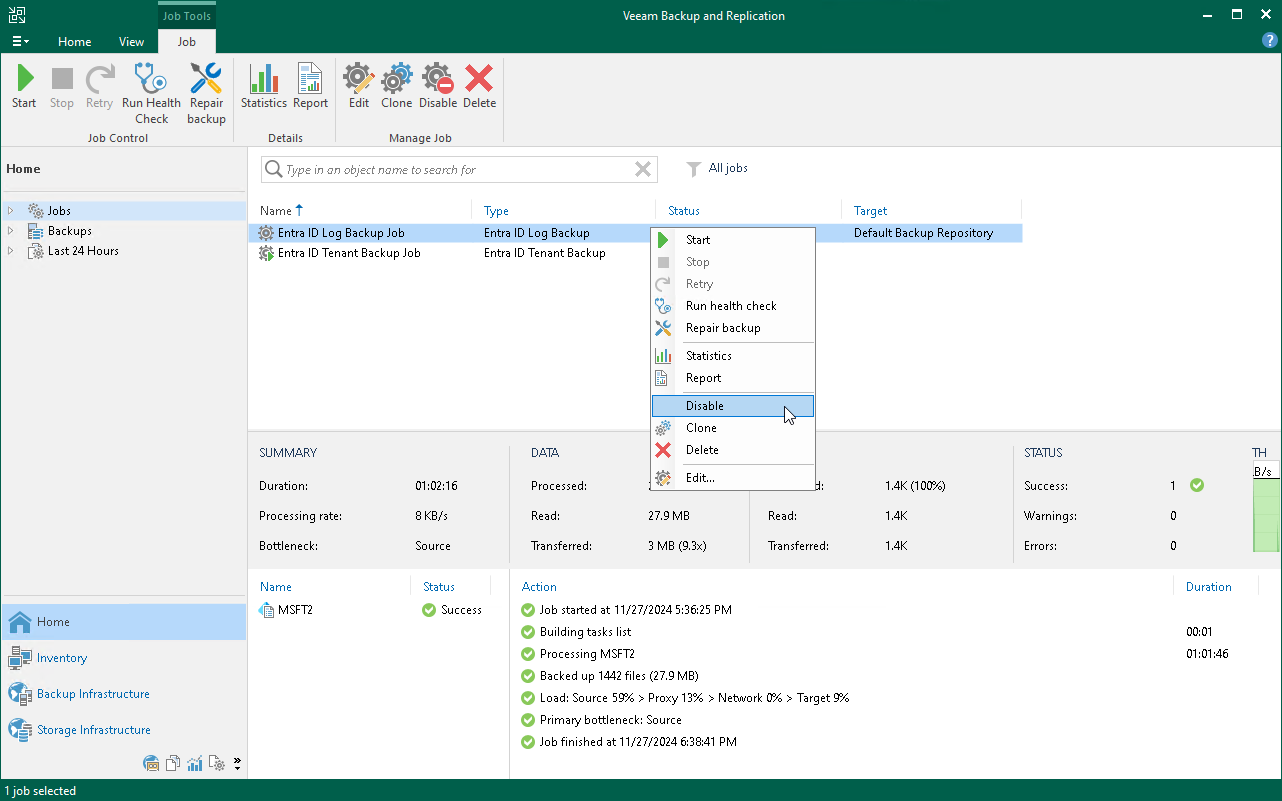Click the 'Building tasks list' action line
This screenshot has height=801, width=1282.
pyautogui.click(x=585, y=632)
